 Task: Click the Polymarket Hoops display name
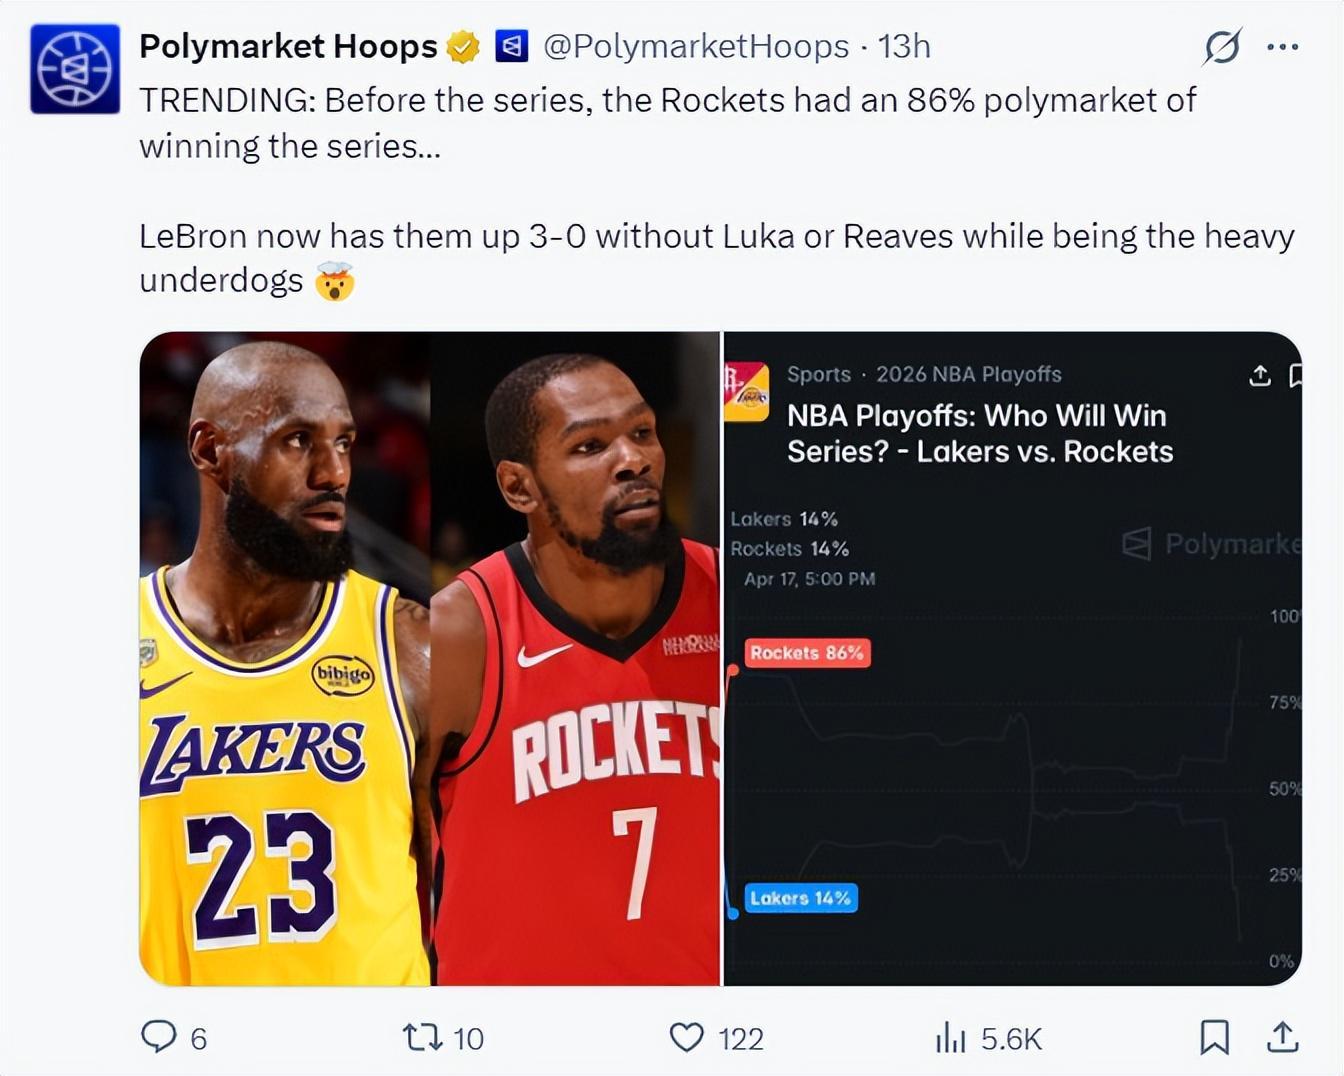(x=288, y=46)
